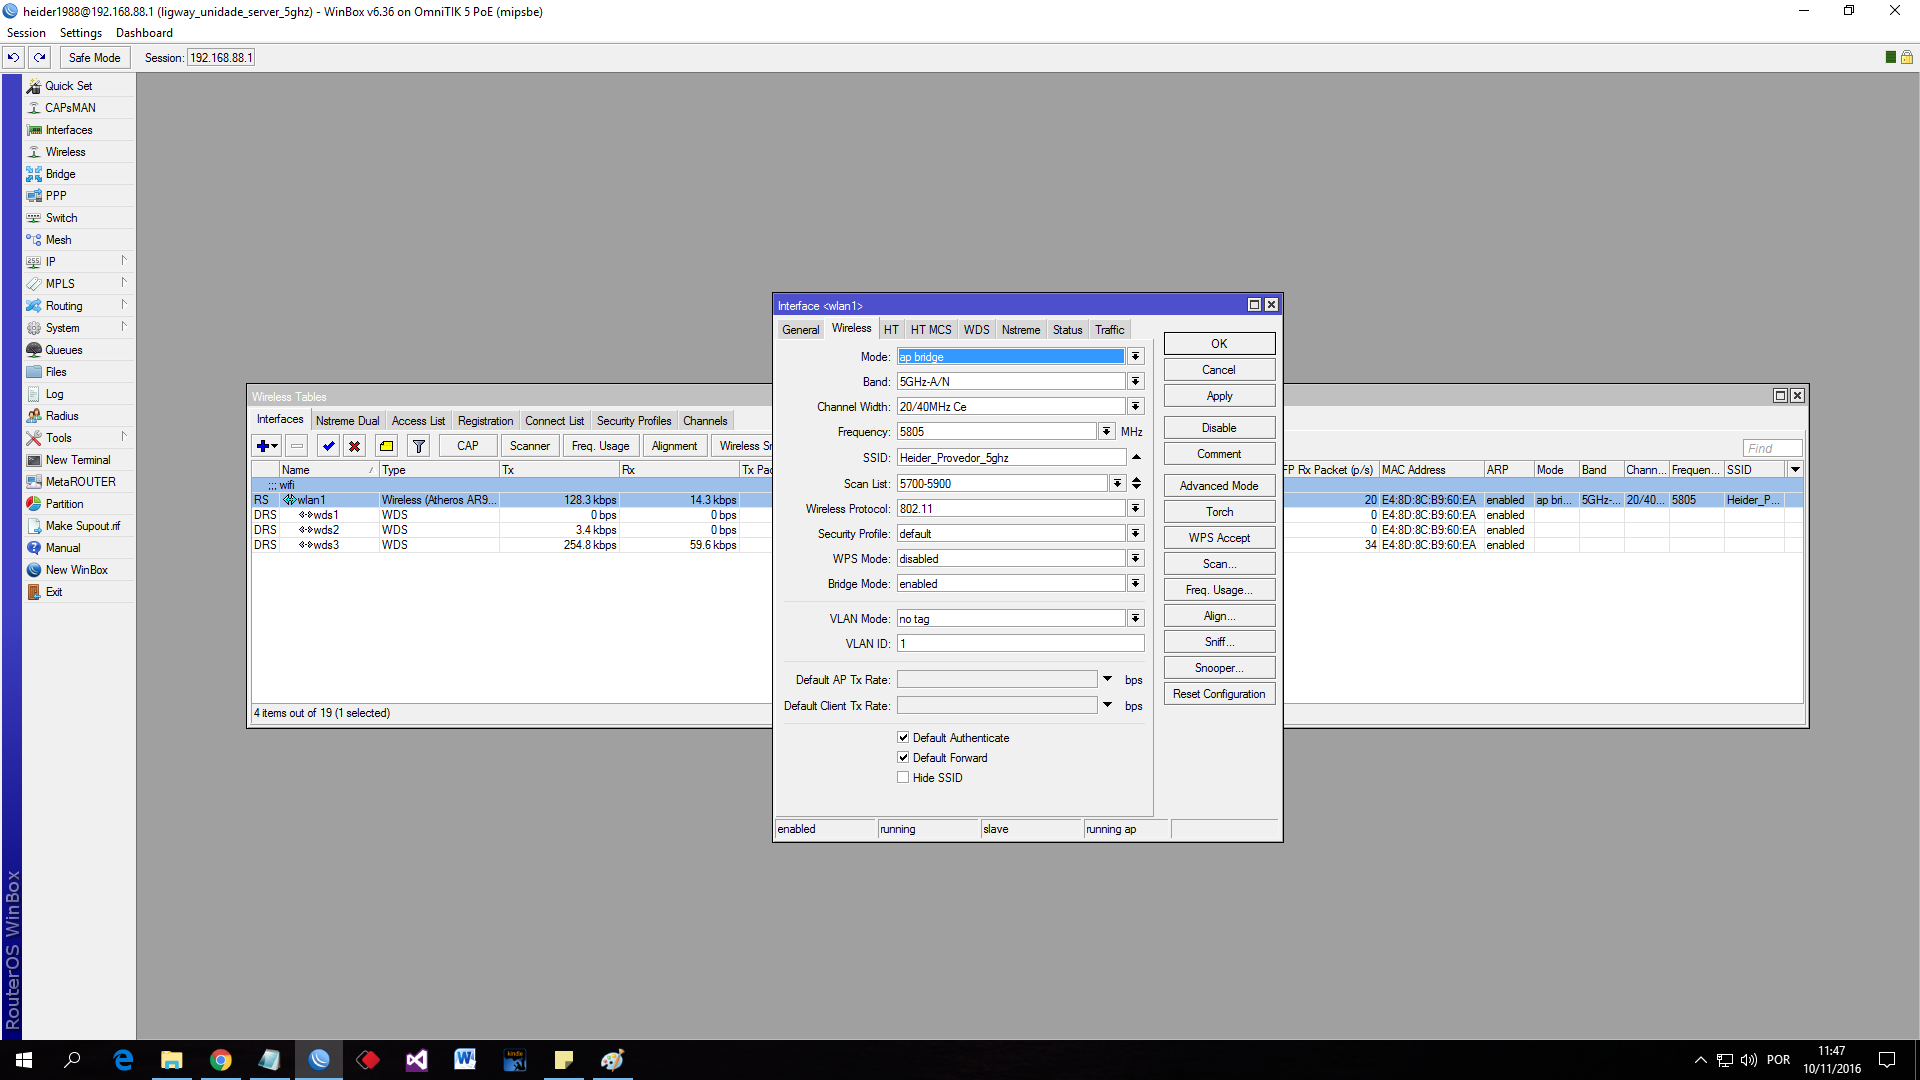Viewport: 1920px width, 1080px height.
Task: Click the yellow comment icon in toolbar
Action: tap(386, 446)
